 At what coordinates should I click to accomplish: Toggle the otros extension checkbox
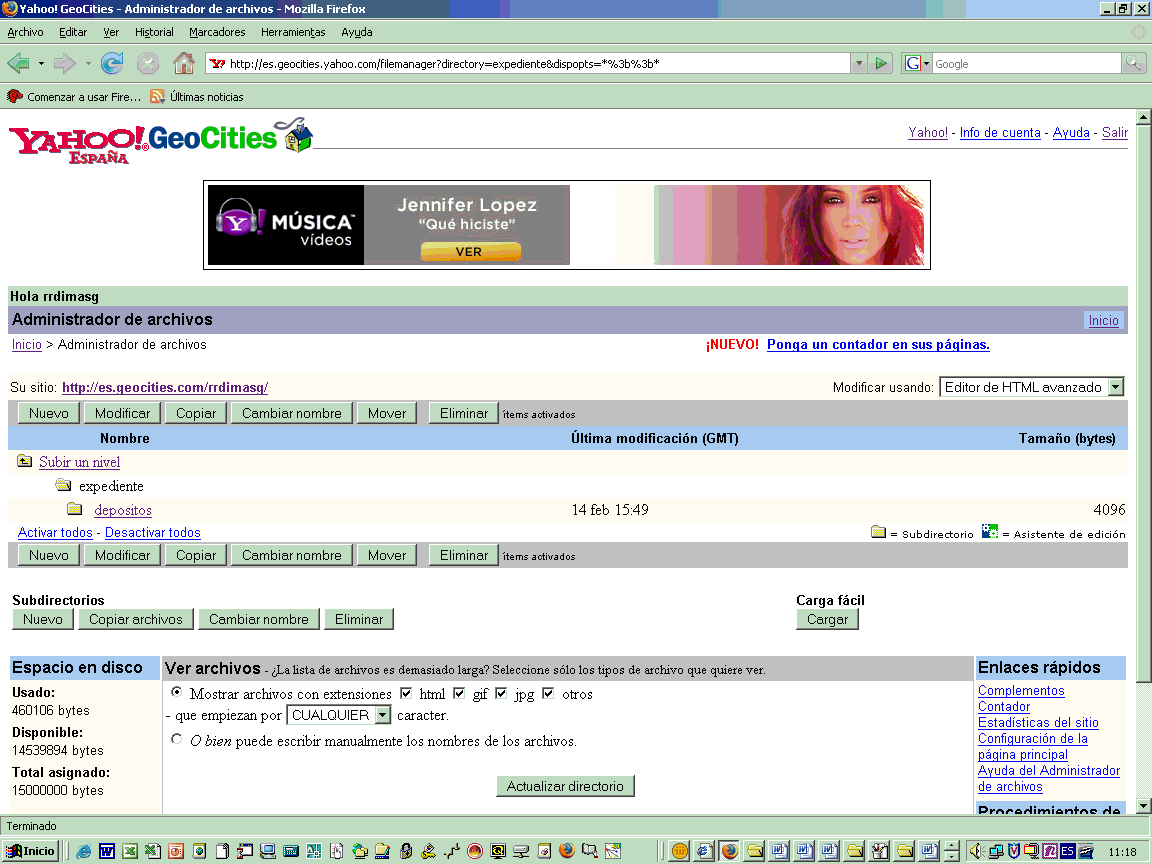[x=548, y=693]
